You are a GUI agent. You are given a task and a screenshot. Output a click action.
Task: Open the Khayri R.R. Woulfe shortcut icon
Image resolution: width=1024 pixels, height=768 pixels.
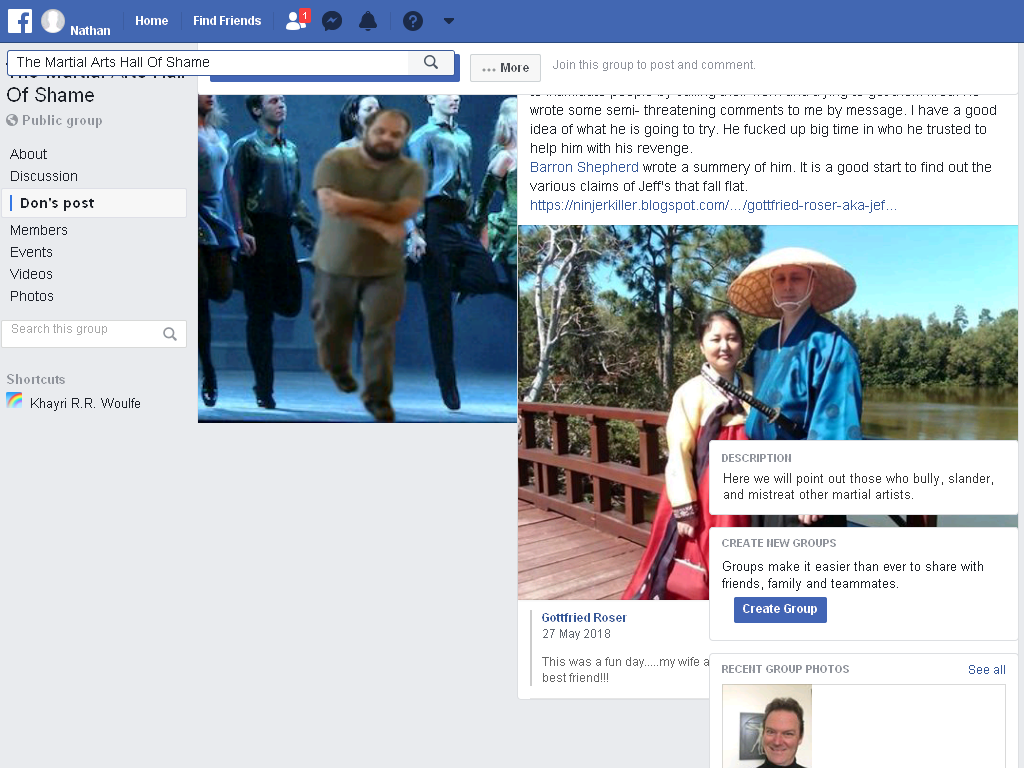(14, 400)
